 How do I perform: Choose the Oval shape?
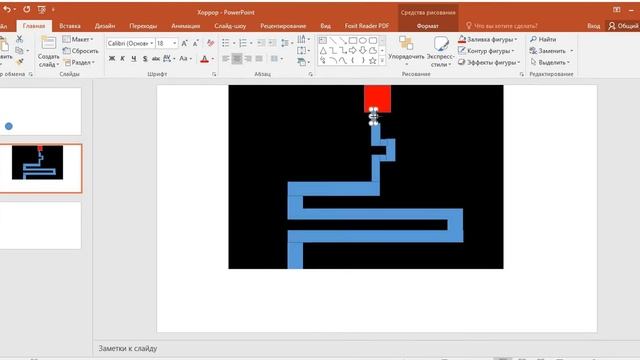[362, 40]
